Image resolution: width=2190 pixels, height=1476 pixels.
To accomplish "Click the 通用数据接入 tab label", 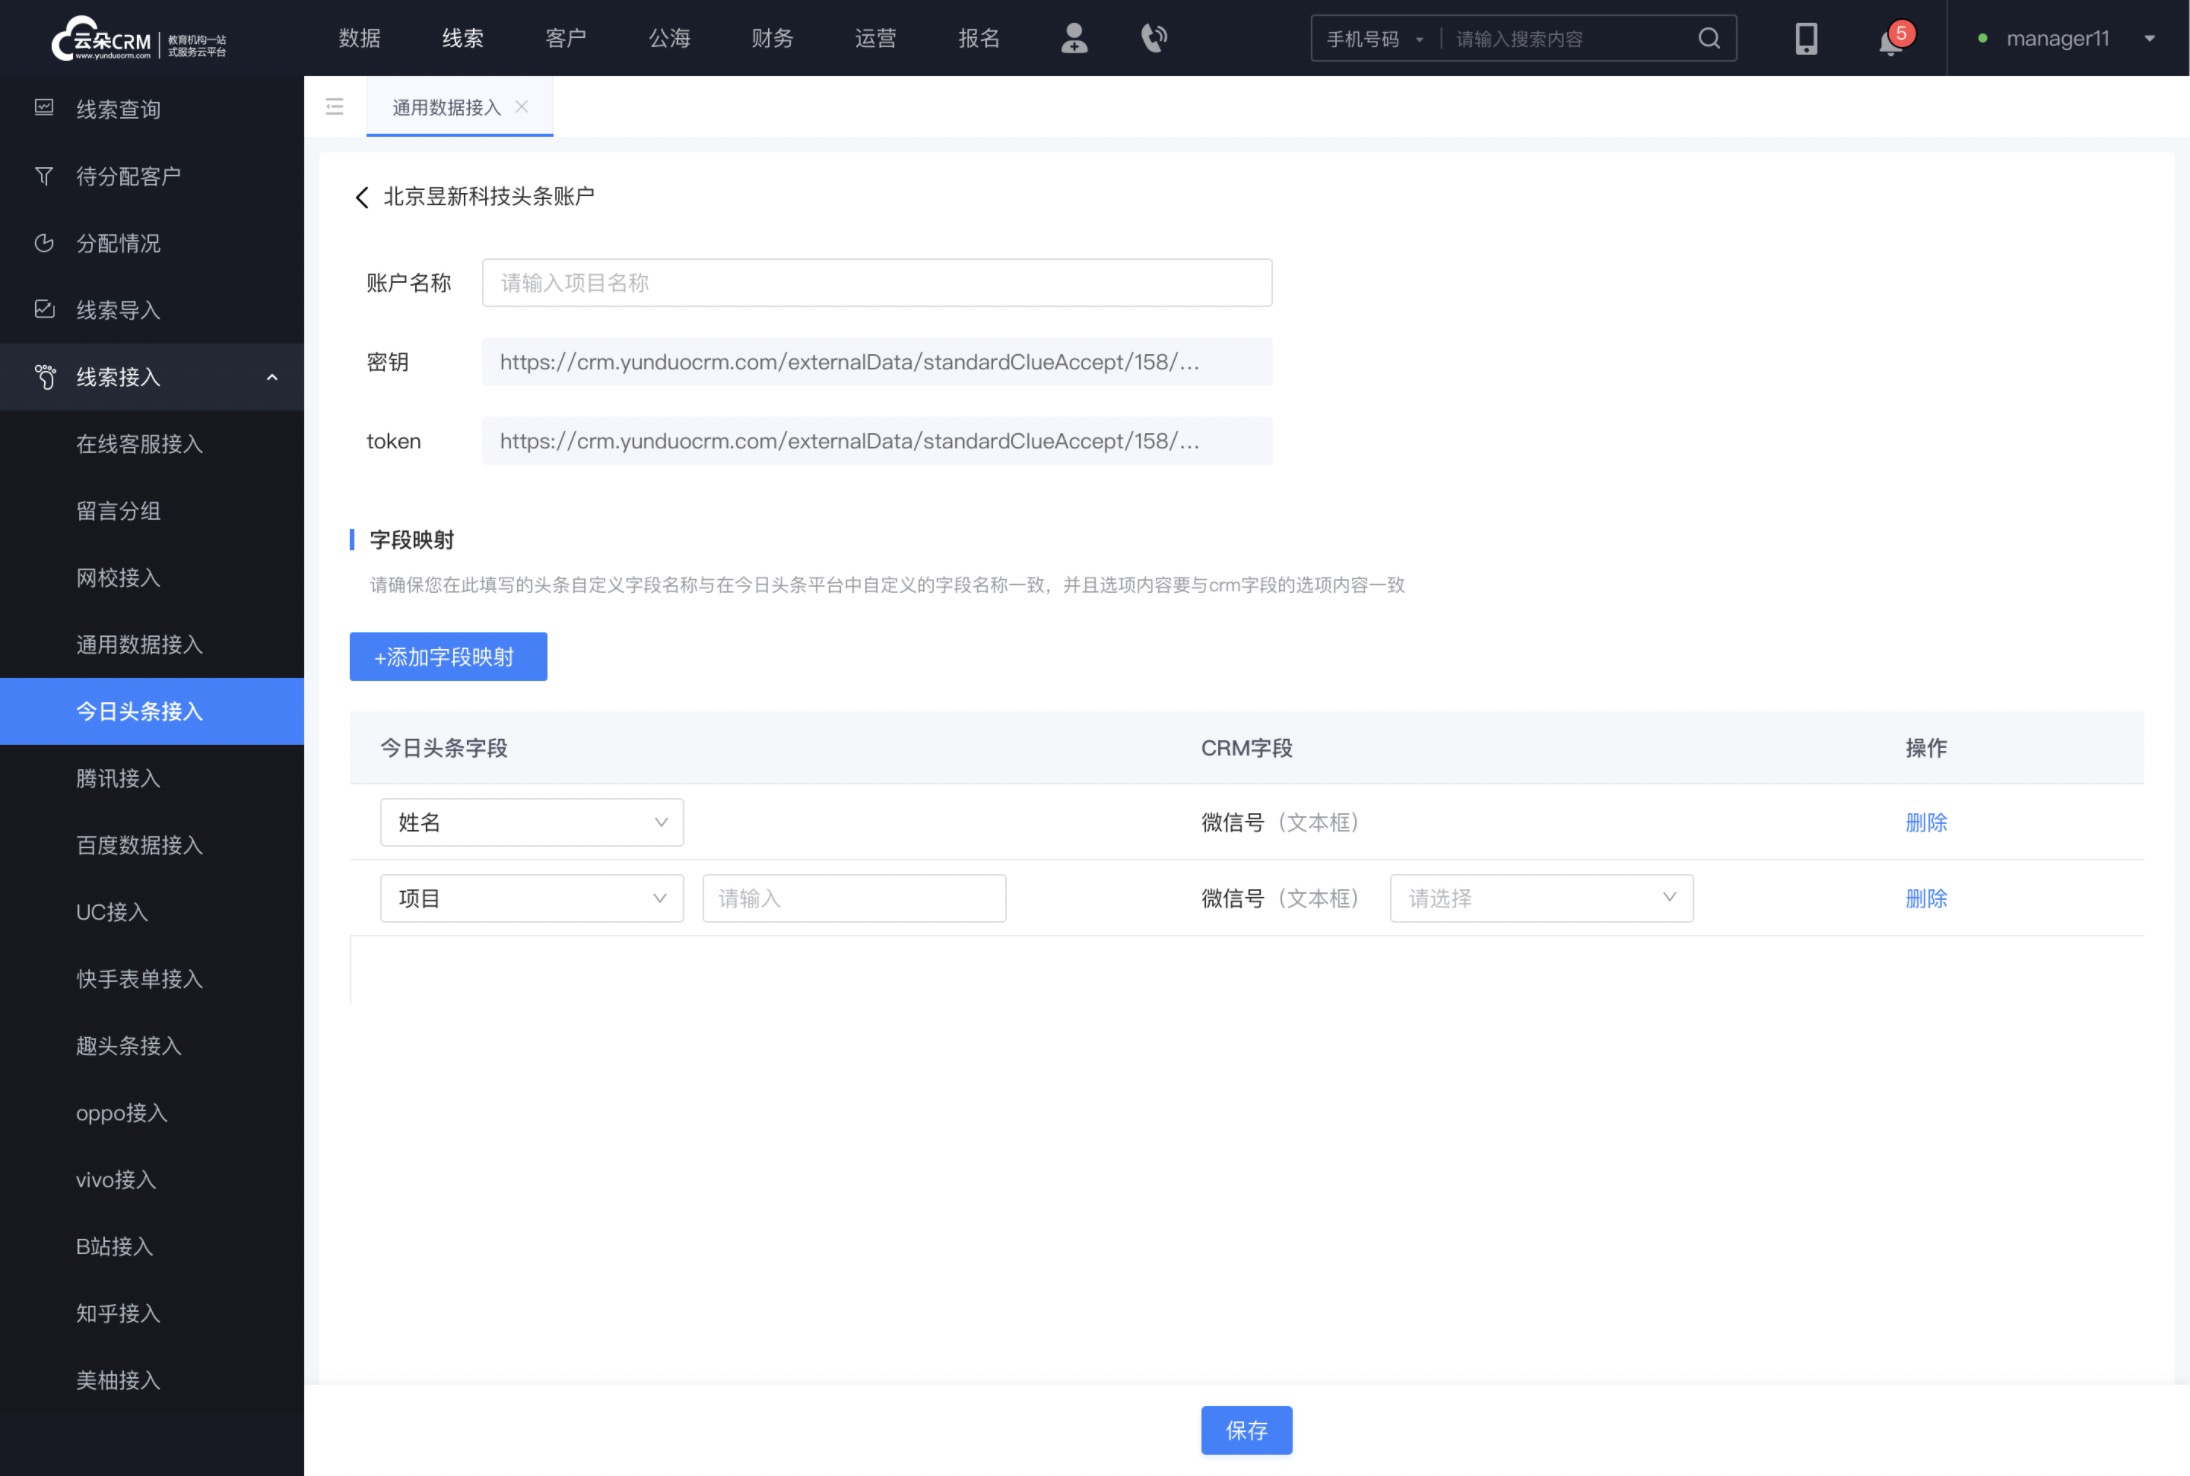I will [445, 107].
